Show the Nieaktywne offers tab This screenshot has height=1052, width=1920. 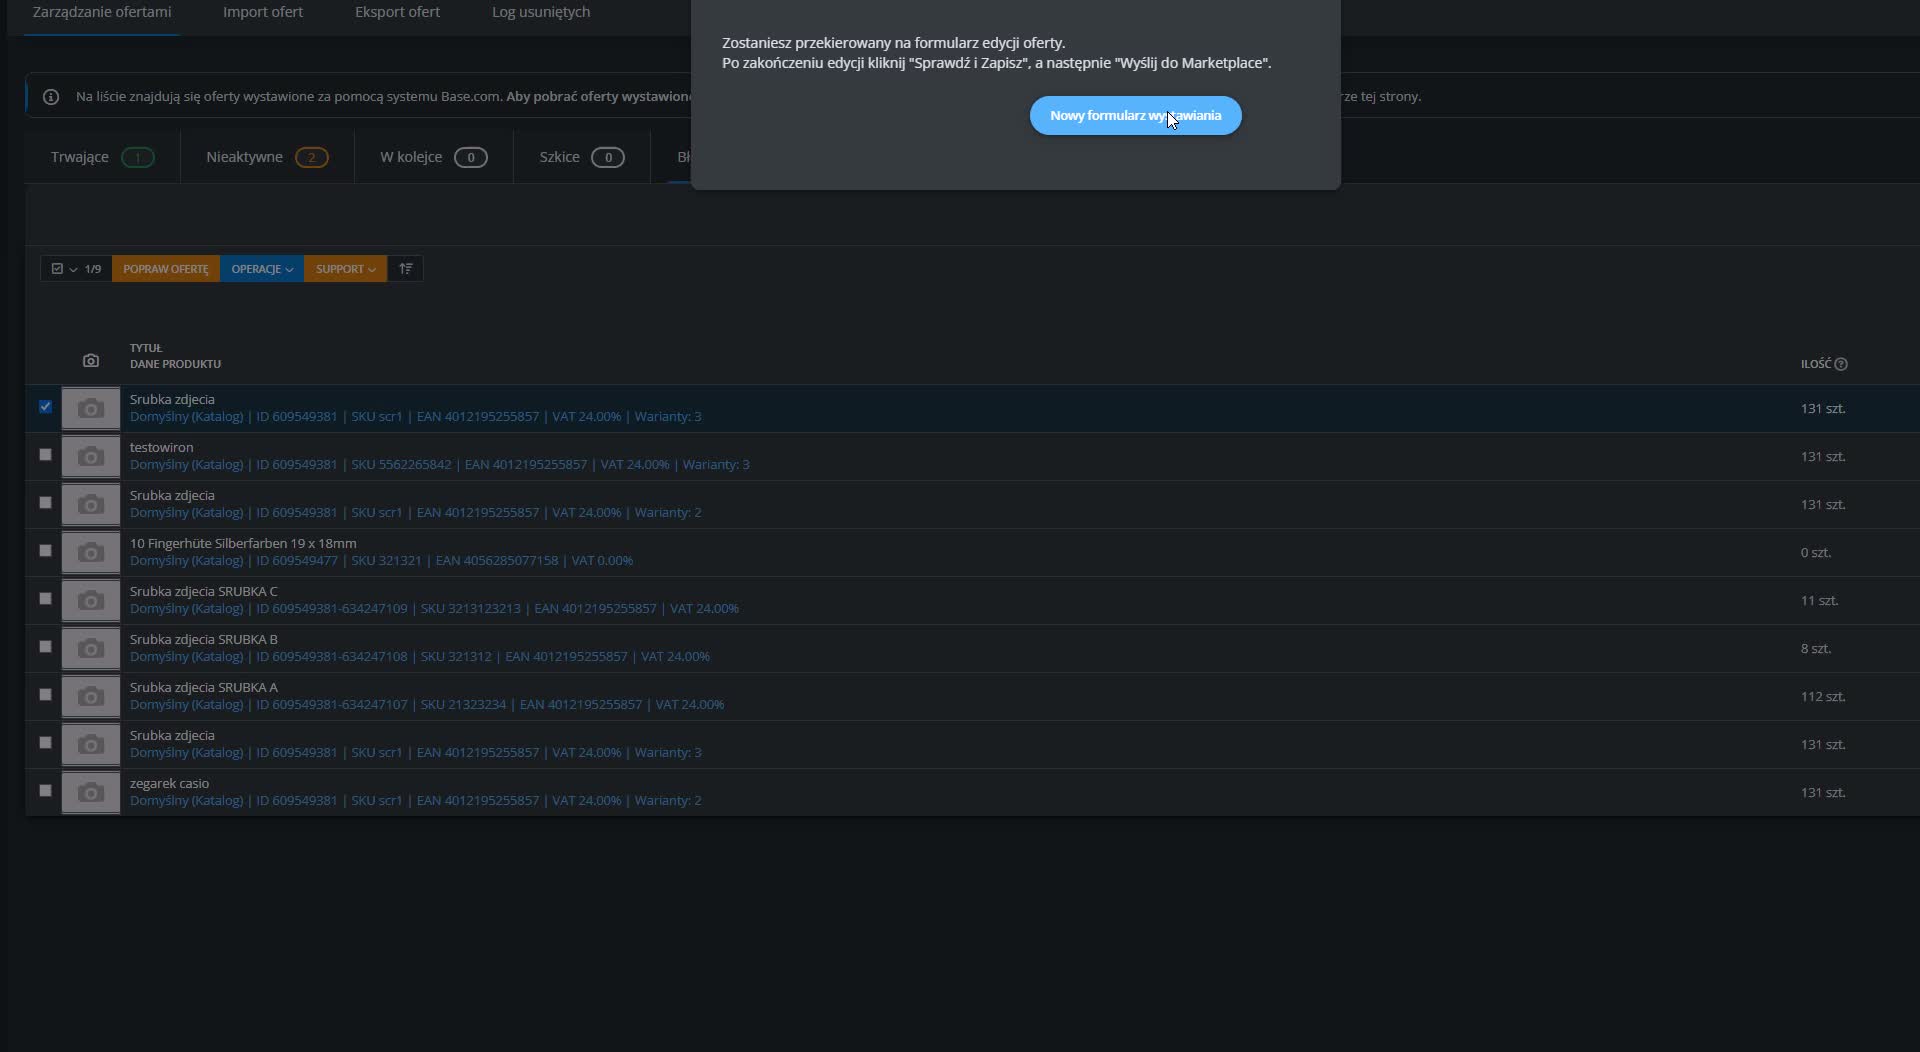coord(267,157)
